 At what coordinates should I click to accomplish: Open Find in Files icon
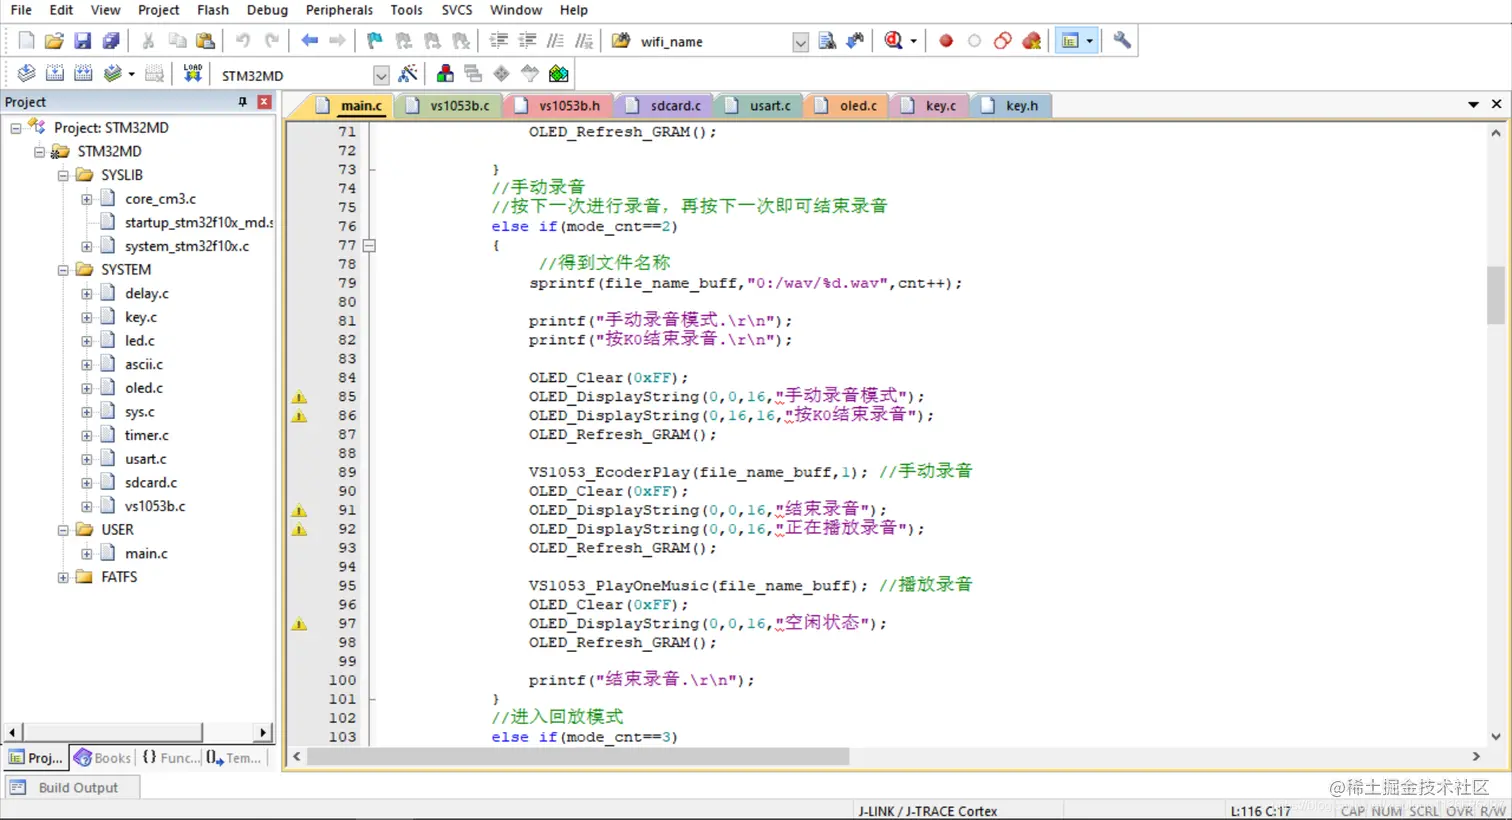tap(621, 41)
